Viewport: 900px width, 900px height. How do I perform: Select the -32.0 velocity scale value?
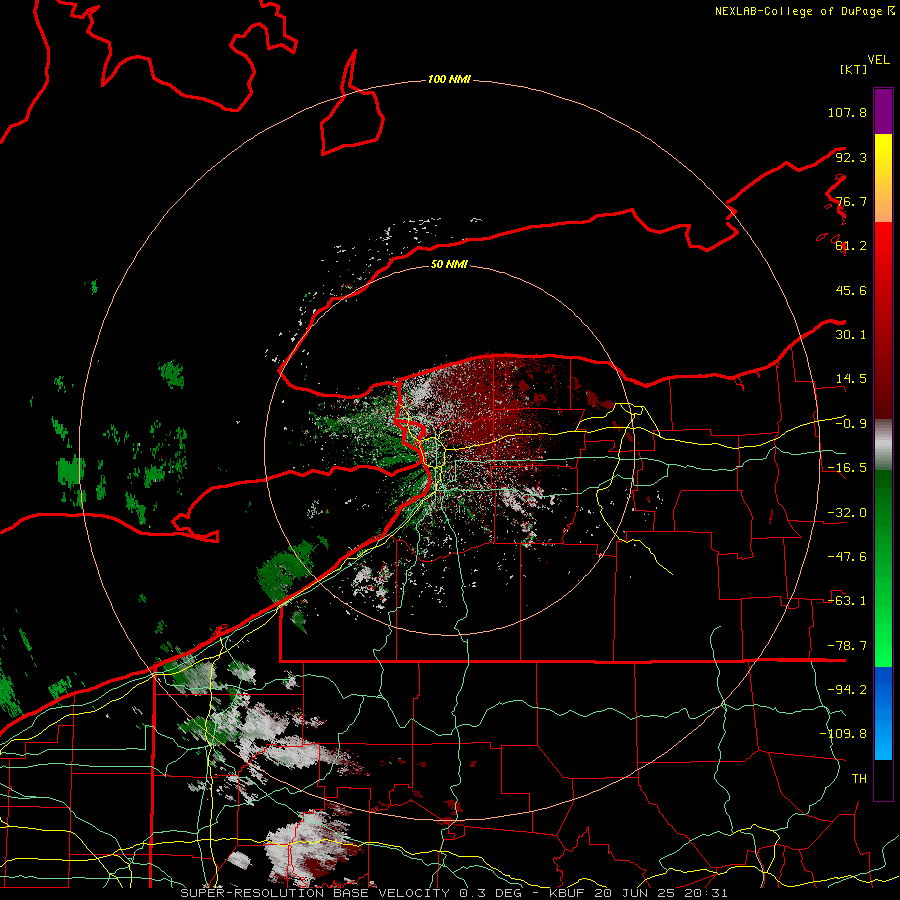point(847,513)
